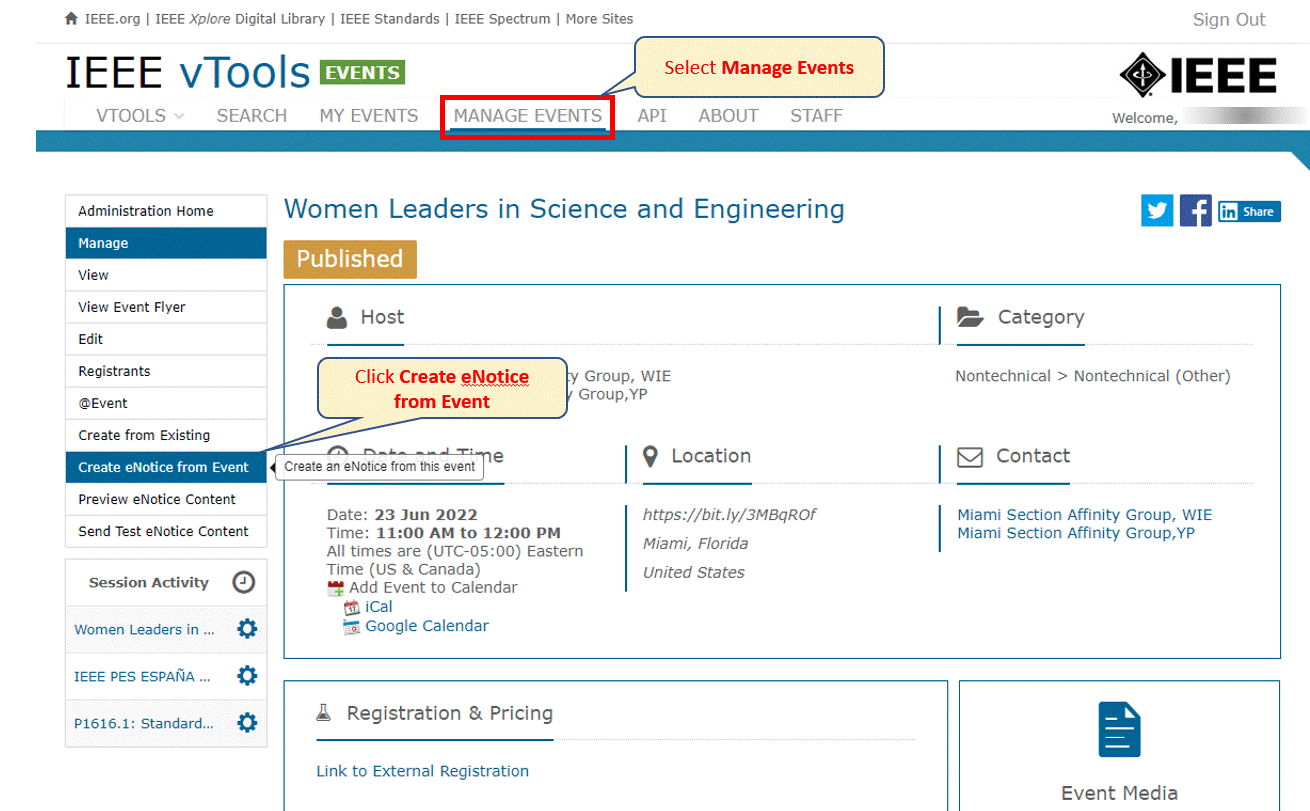The image size is (1310, 811).
Task: Click the IEEE vTools title
Action: coord(188,73)
